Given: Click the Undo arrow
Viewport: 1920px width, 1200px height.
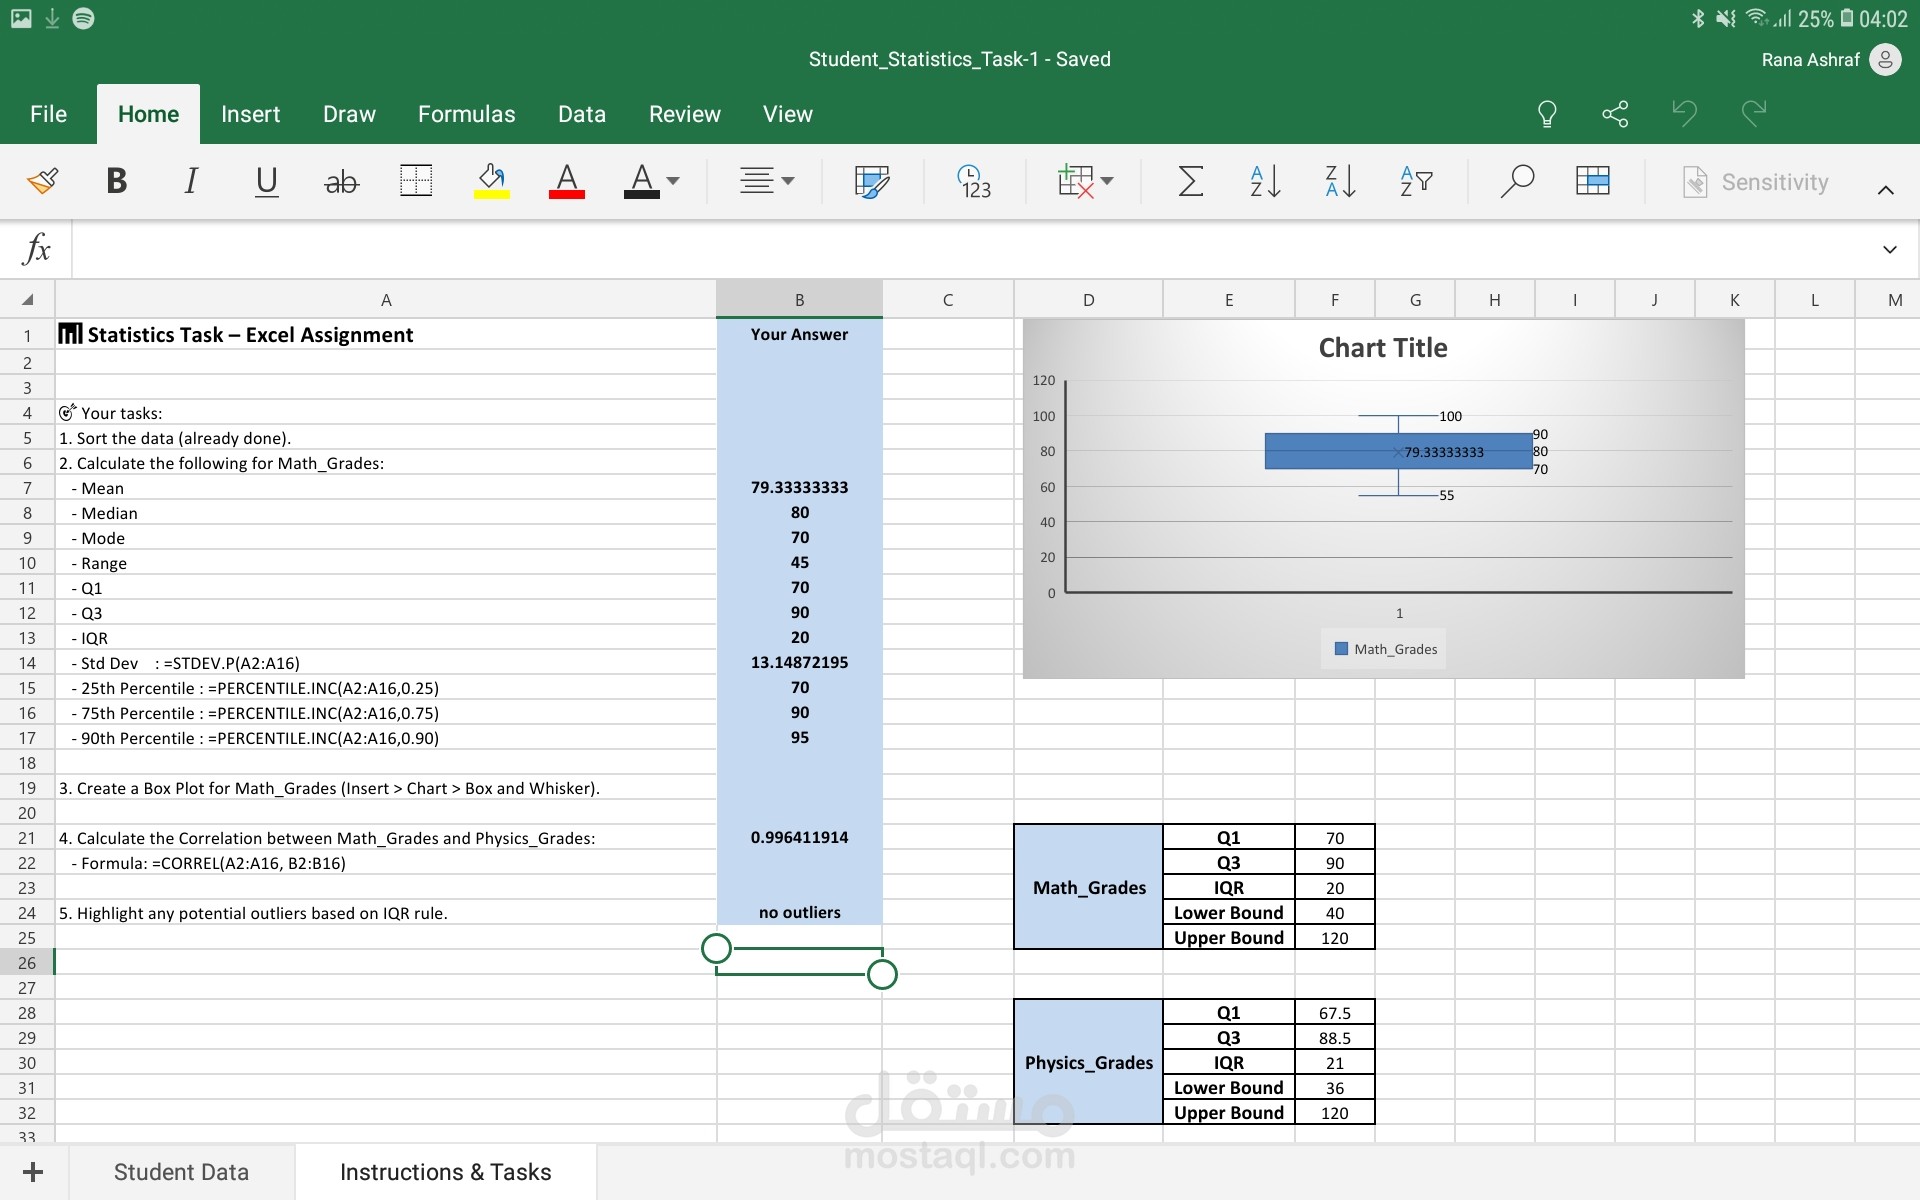Looking at the screenshot, I should coord(1685,113).
